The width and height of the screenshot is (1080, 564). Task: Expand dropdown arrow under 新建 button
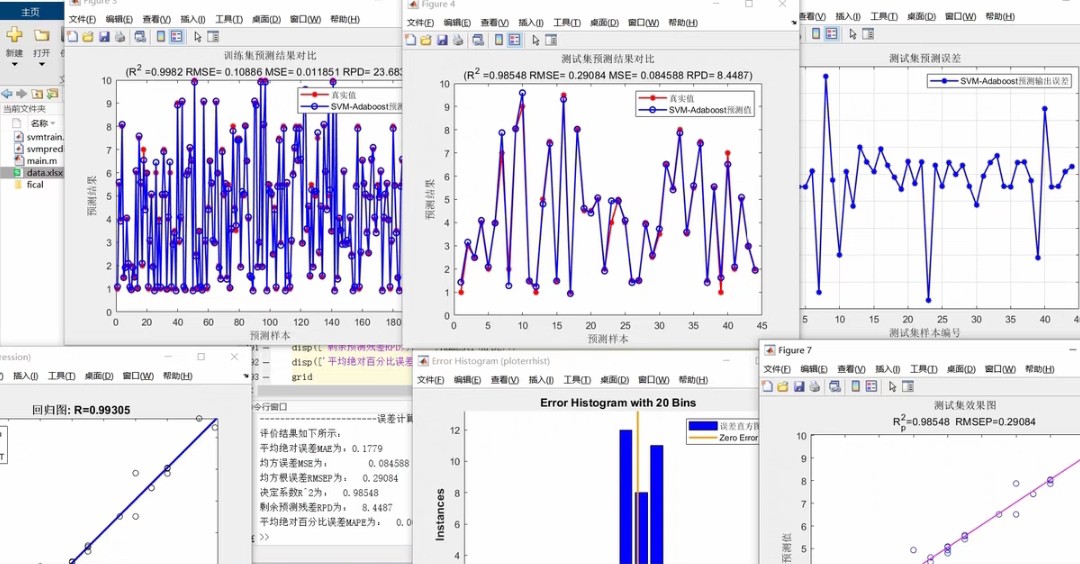14,64
